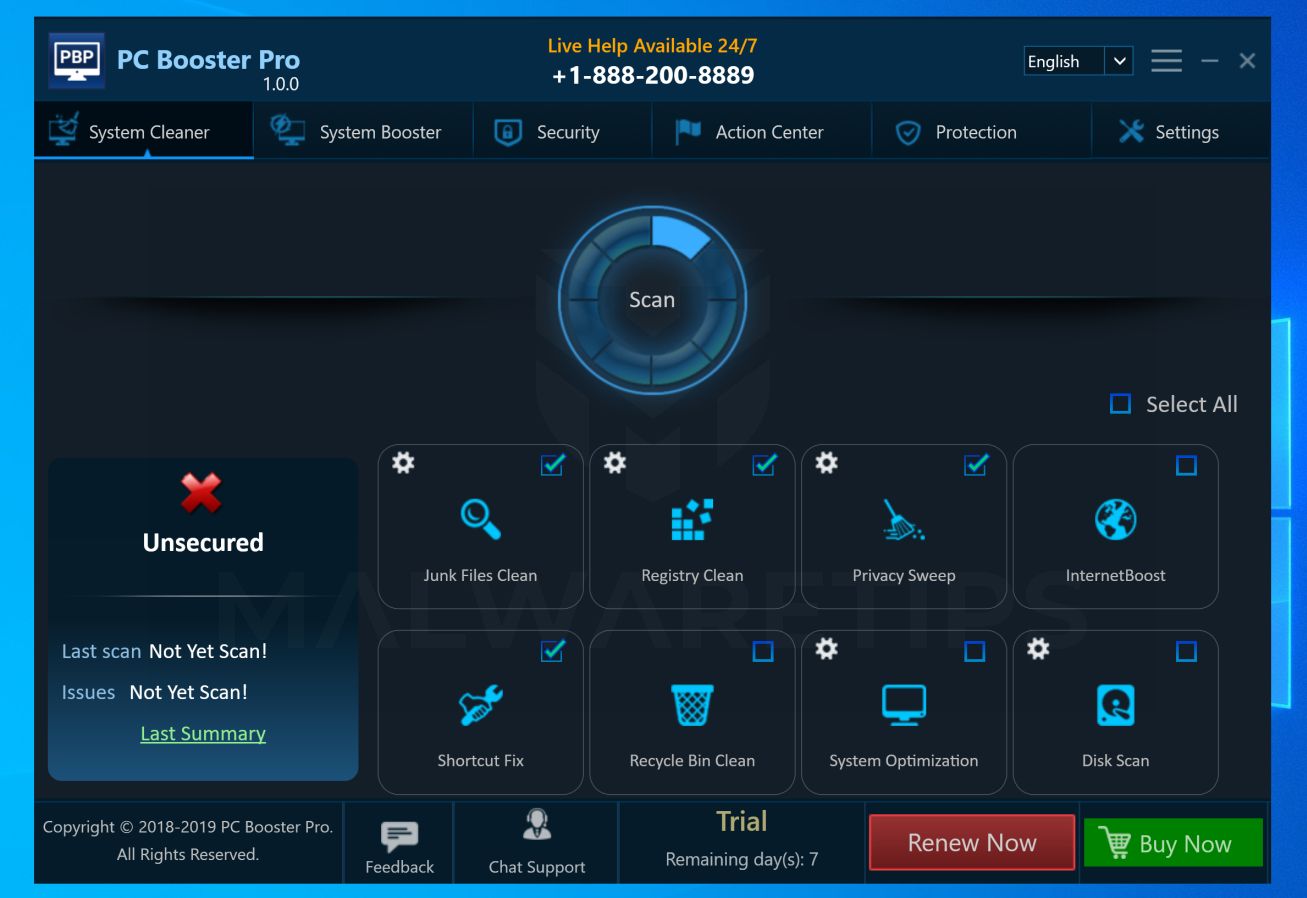
Task: Open the Last Summary link
Action: click(203, 733)
